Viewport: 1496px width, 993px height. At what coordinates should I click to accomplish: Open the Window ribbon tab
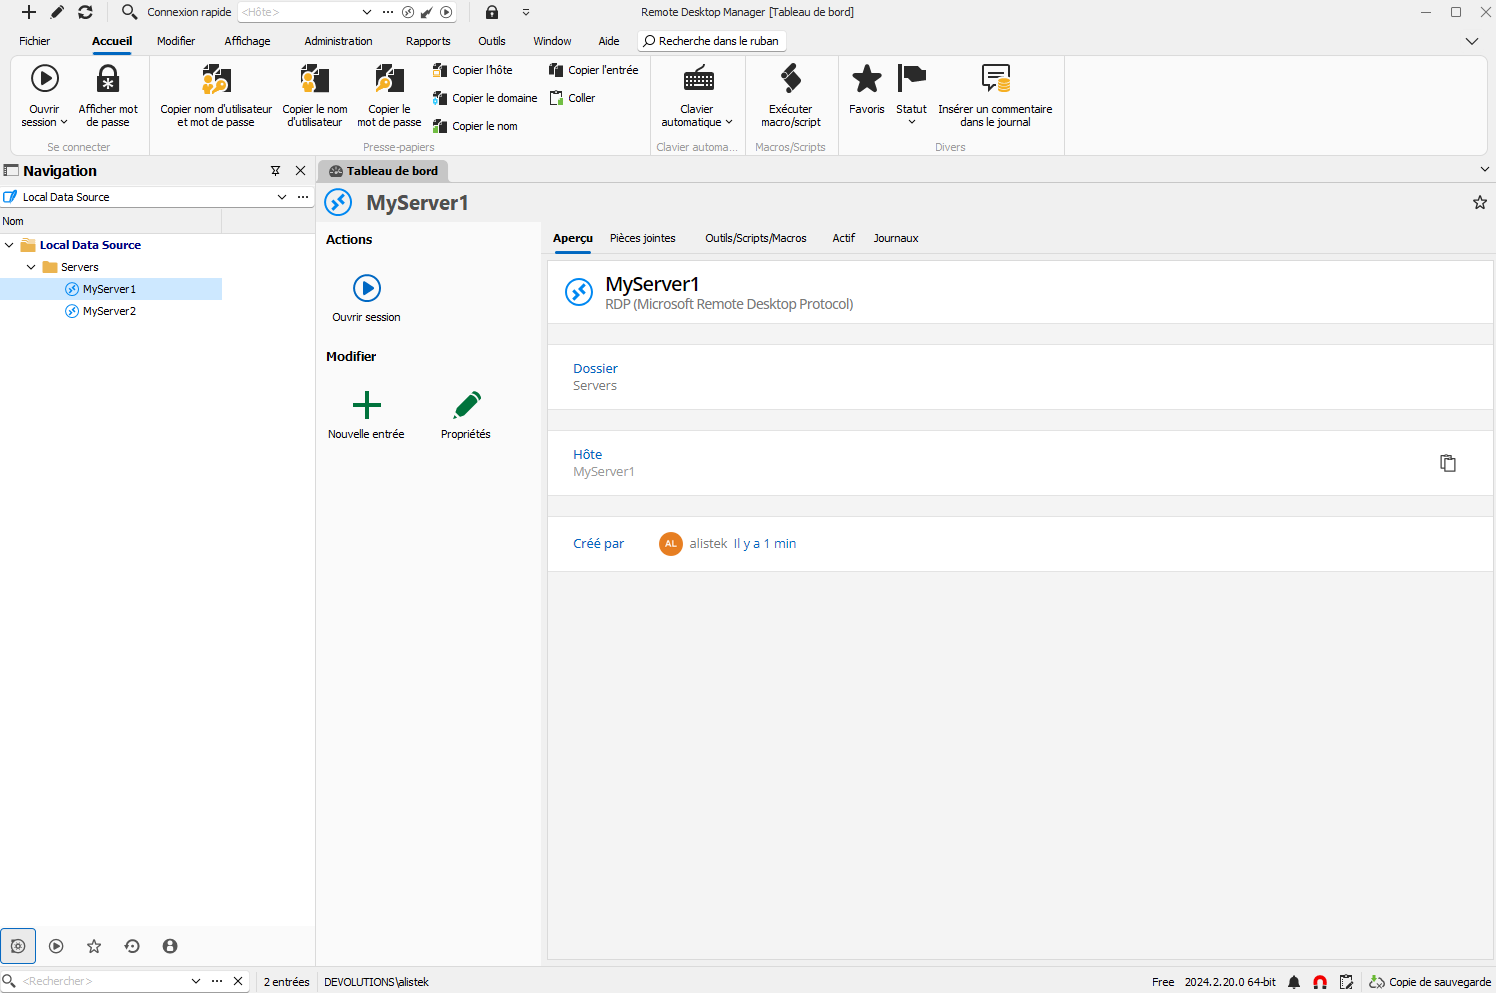pyautogui.click(x=552, y=41)
